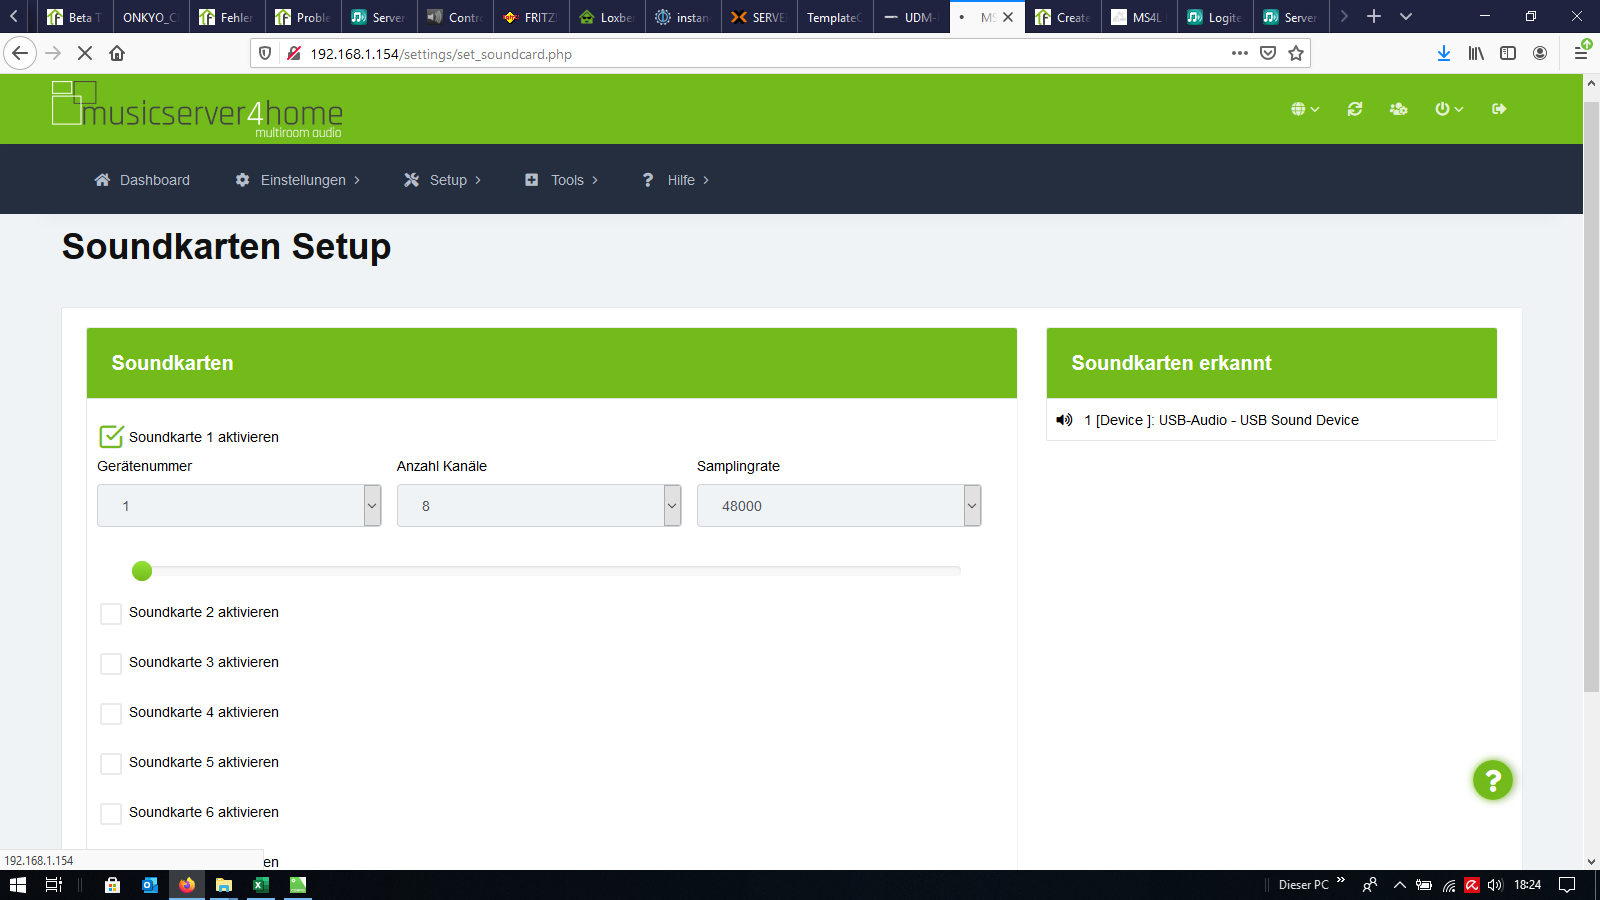Viewport: 1600px width, 900px height.
Task: Activate Soundkarte 6 checkbox
Action: [x=111, y=813]
